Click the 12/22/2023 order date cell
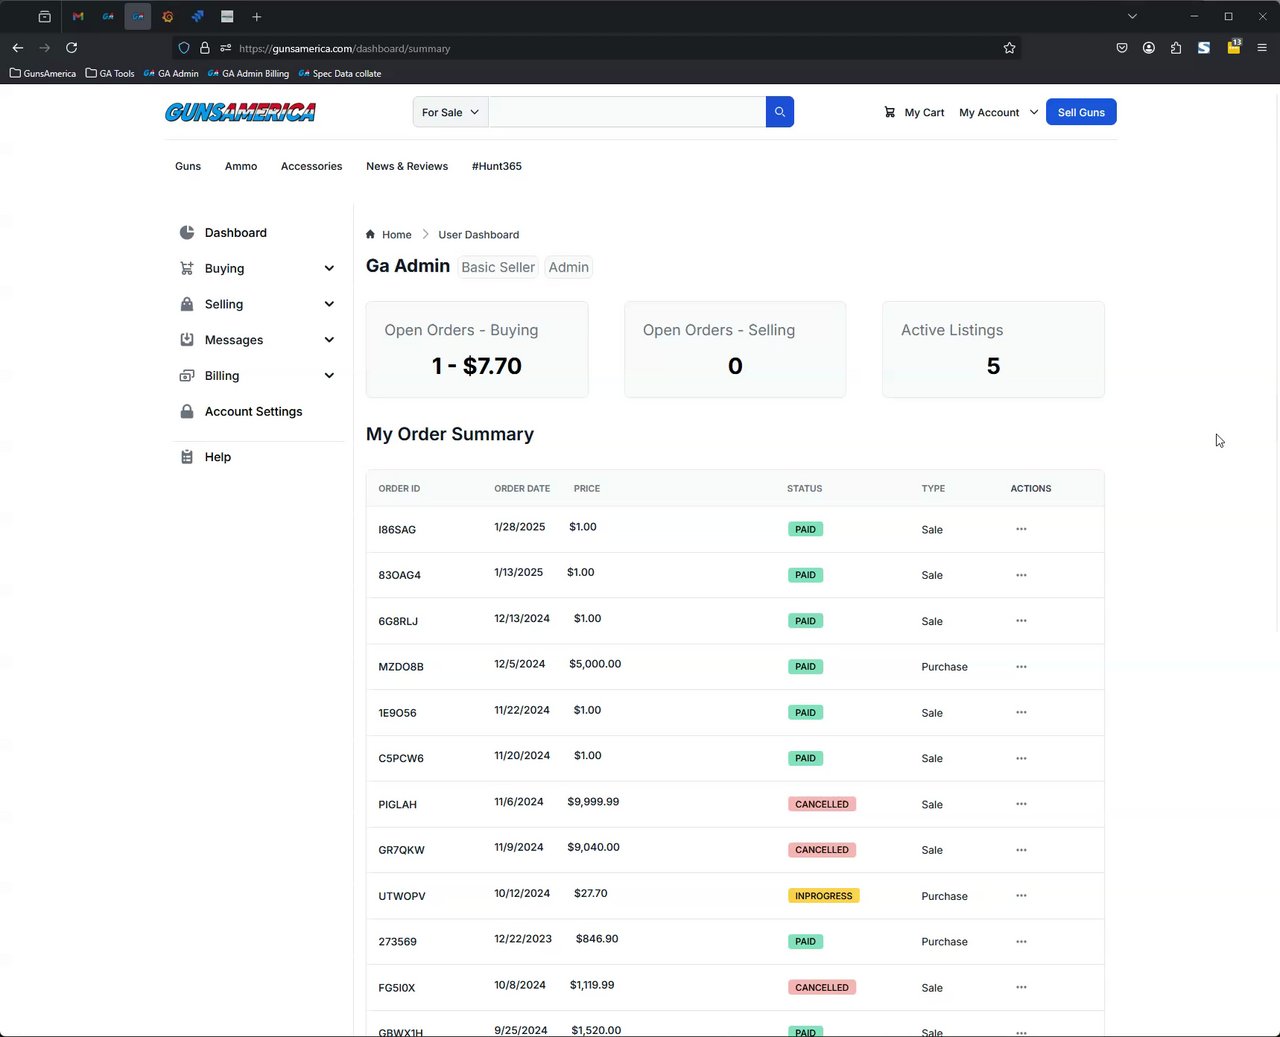This screenshot has width=1280, height=1037. point(523,939)
